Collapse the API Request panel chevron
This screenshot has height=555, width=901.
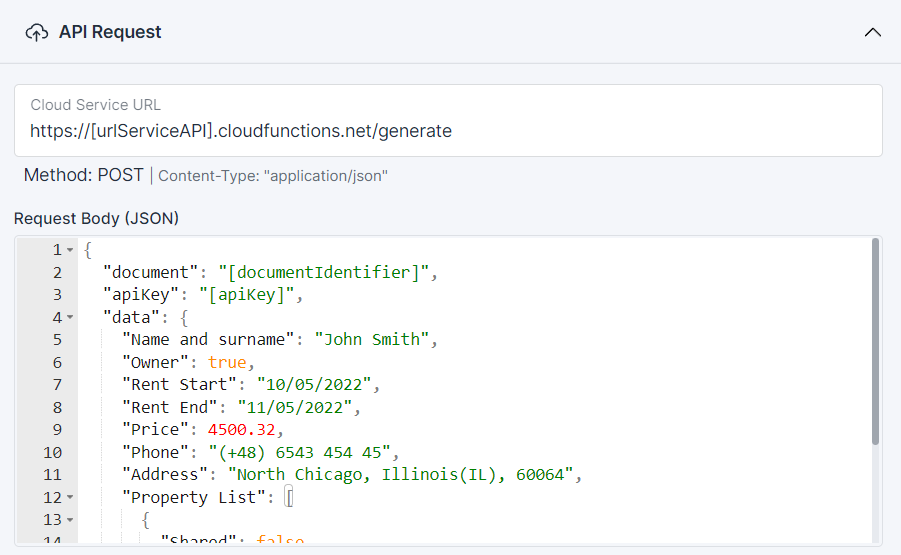click(x=872, y=32)
